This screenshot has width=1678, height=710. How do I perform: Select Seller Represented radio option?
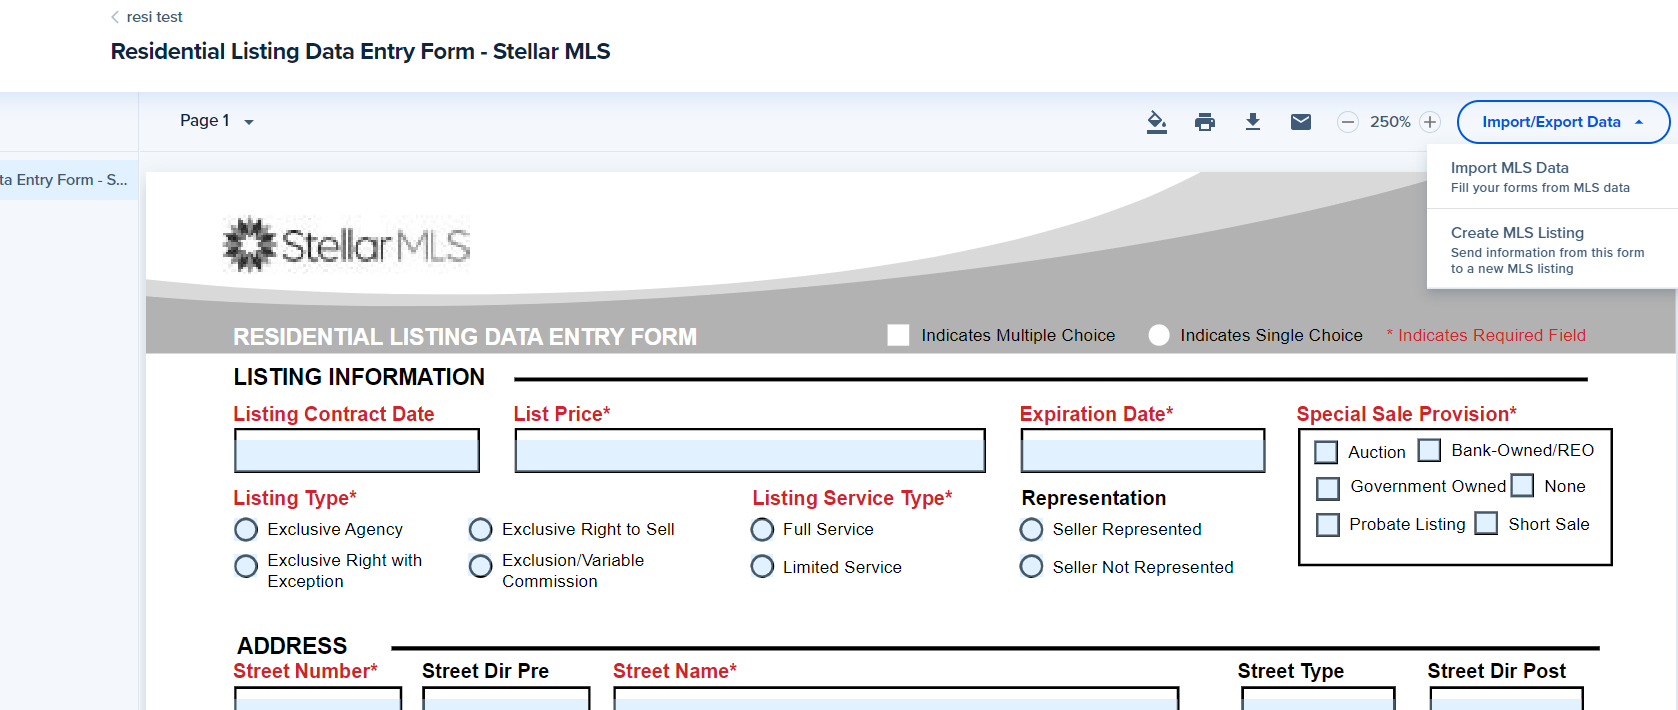pos(1031,529)
